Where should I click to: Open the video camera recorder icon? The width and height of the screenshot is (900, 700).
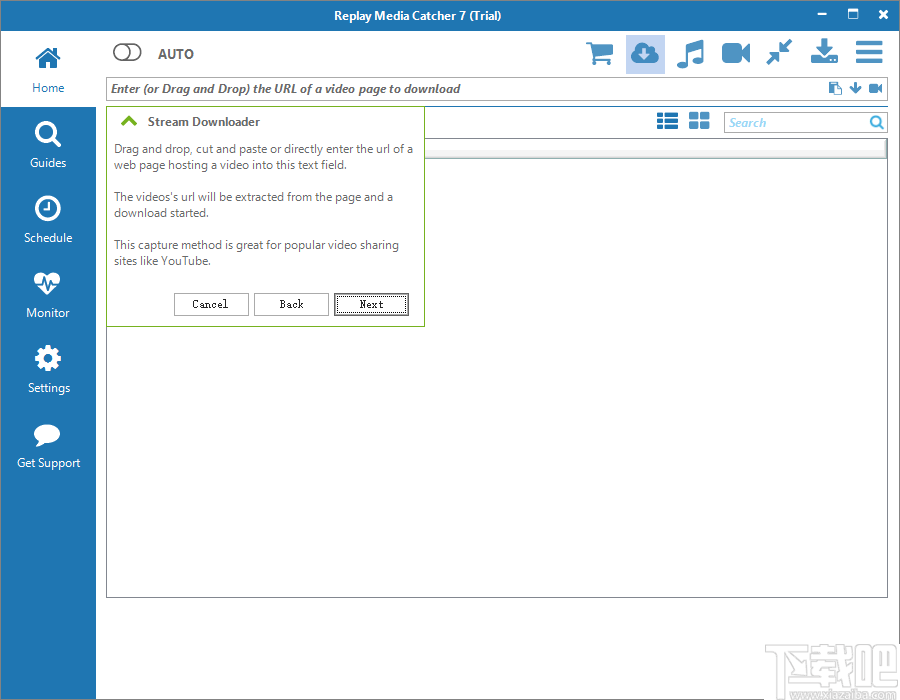click(736, 53)
